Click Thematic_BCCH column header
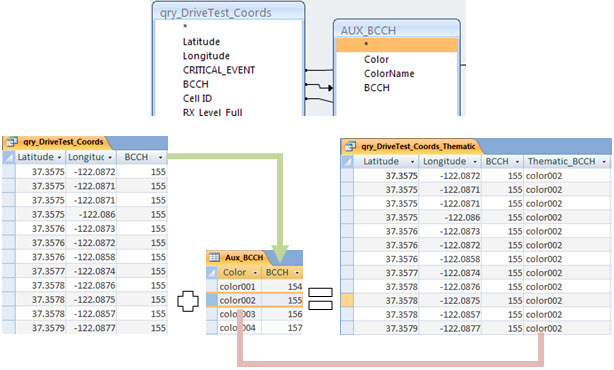Viewport: 614px width, 370px height. 567,161
